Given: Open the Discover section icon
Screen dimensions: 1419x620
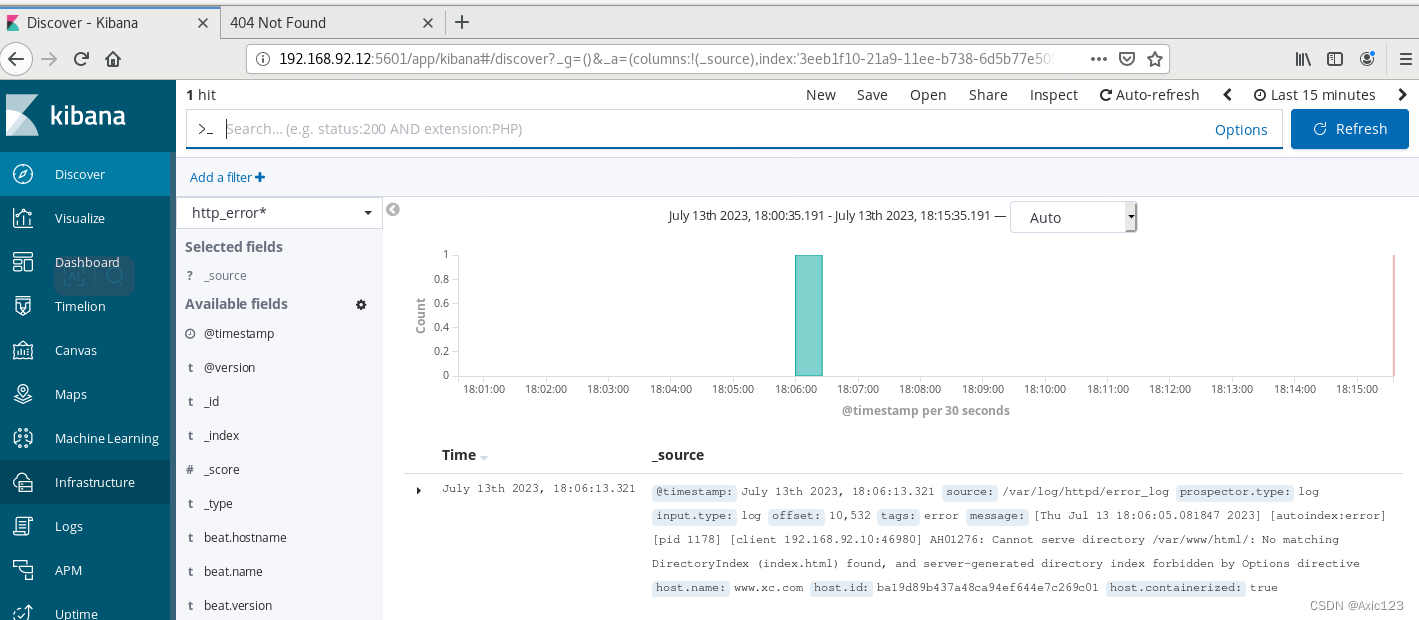Looking at the screenshot, I should 23,174.
